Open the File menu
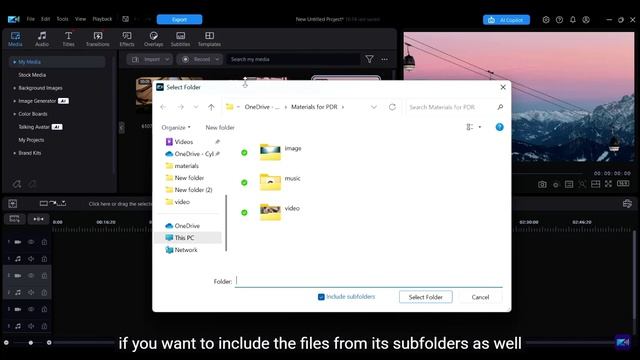Viewport: 640px width, 360px height. (31, 19)
